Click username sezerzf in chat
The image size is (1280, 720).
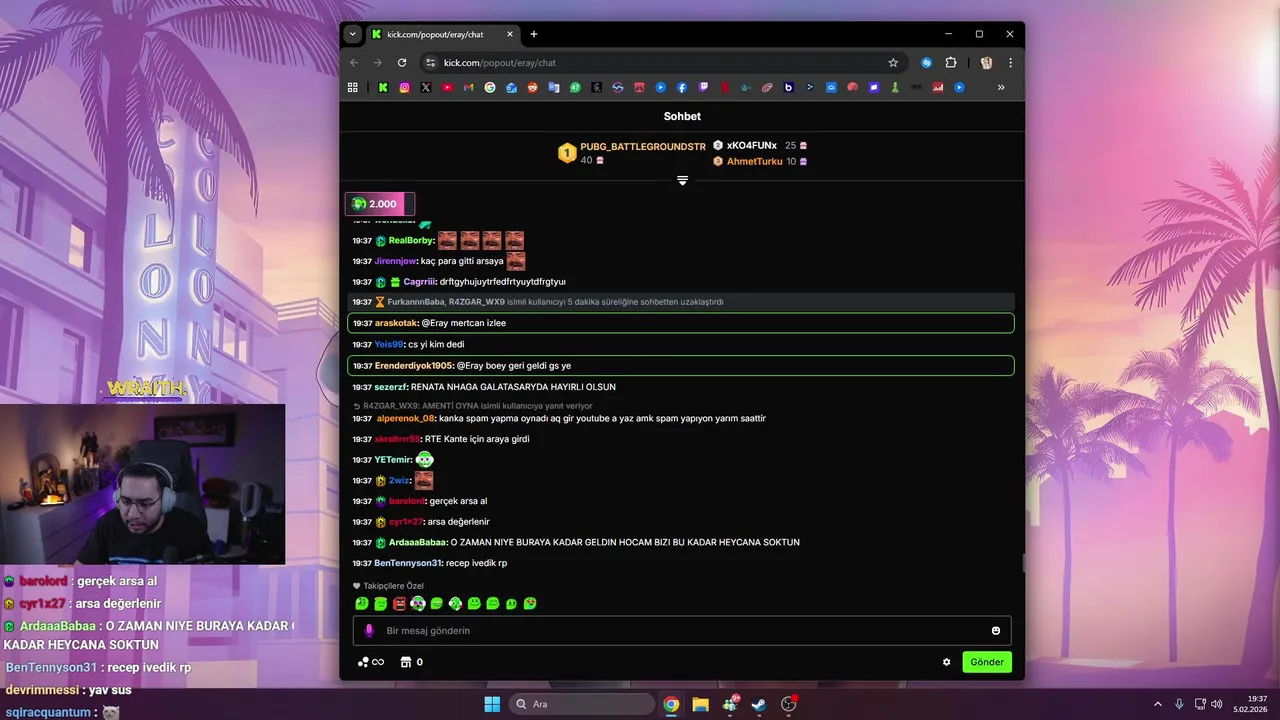click(391, 386)
